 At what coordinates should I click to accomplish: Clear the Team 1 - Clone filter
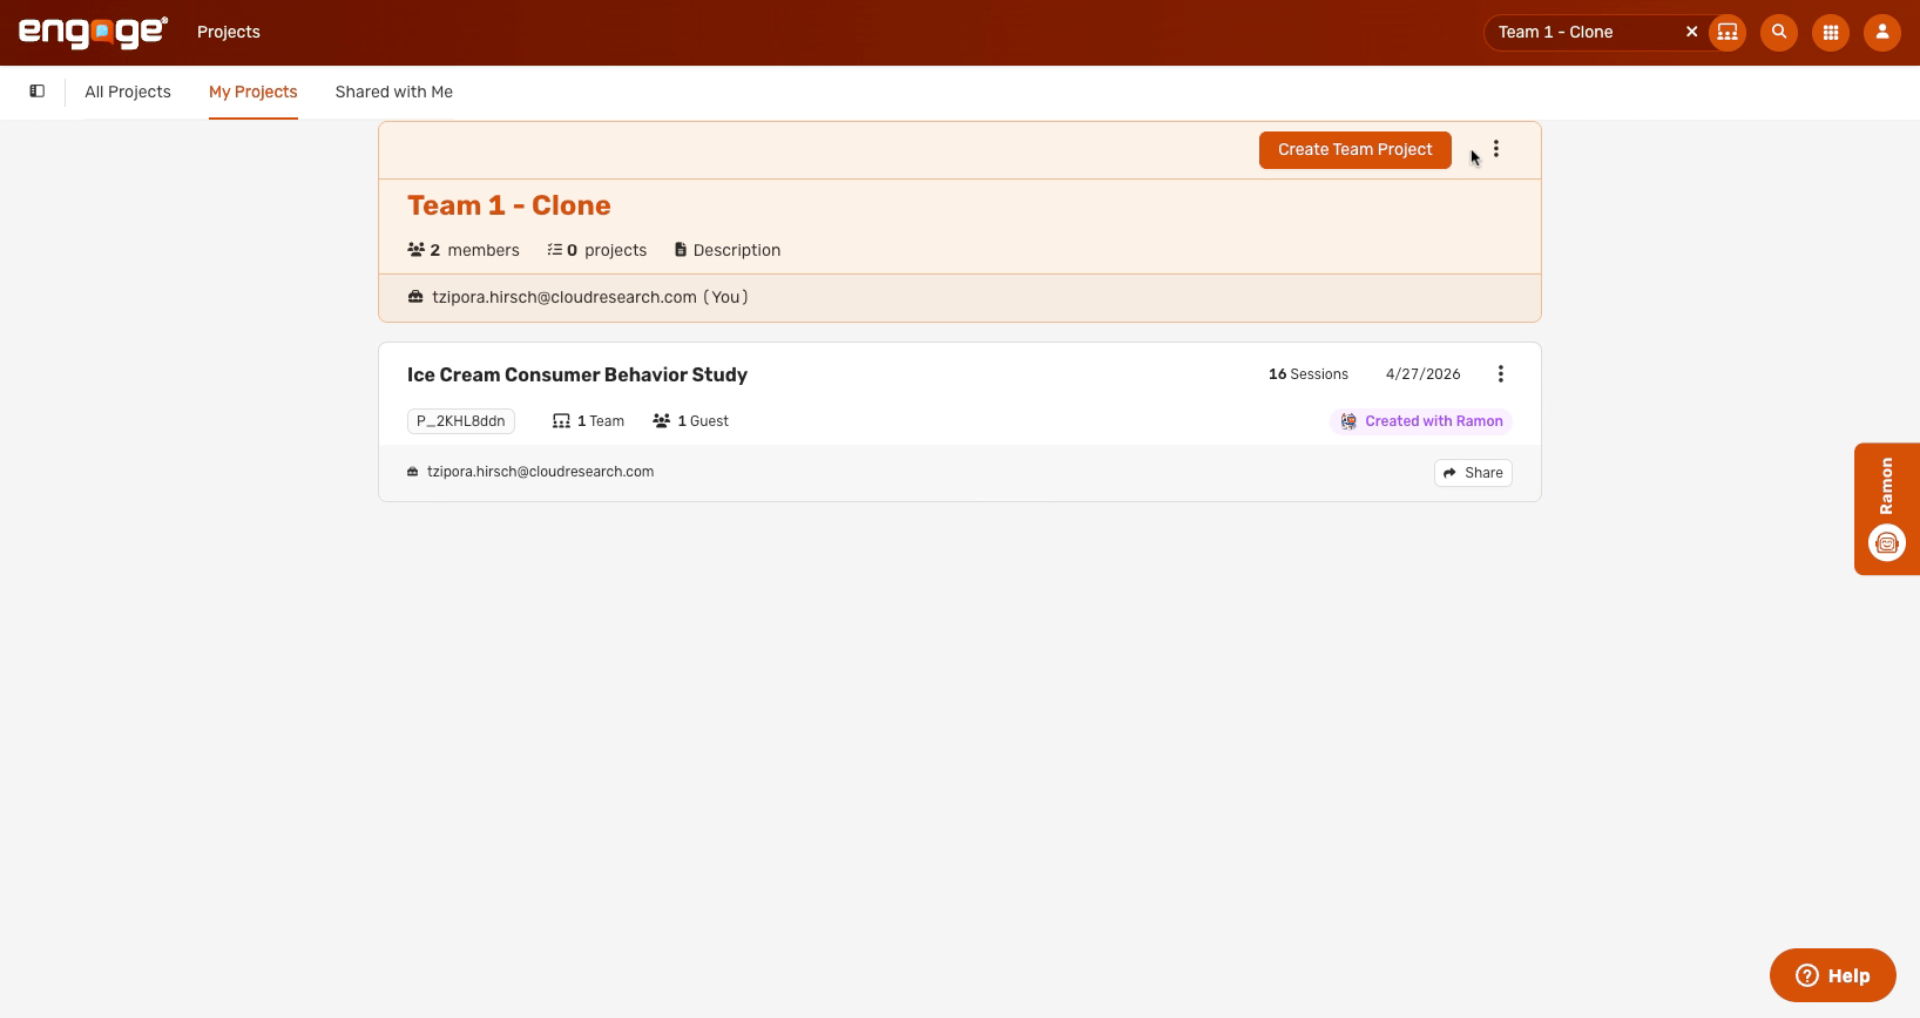click(1691, 32)
